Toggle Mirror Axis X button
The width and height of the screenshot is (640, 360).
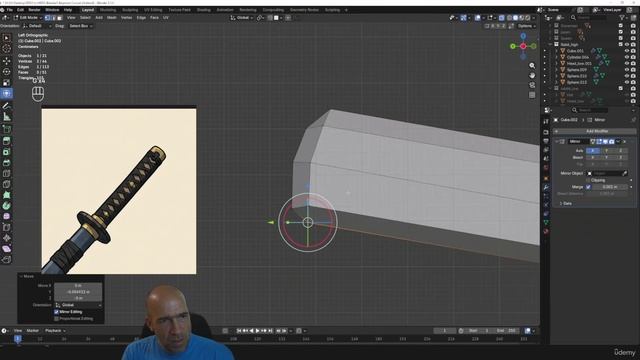[x=593, y=151]
